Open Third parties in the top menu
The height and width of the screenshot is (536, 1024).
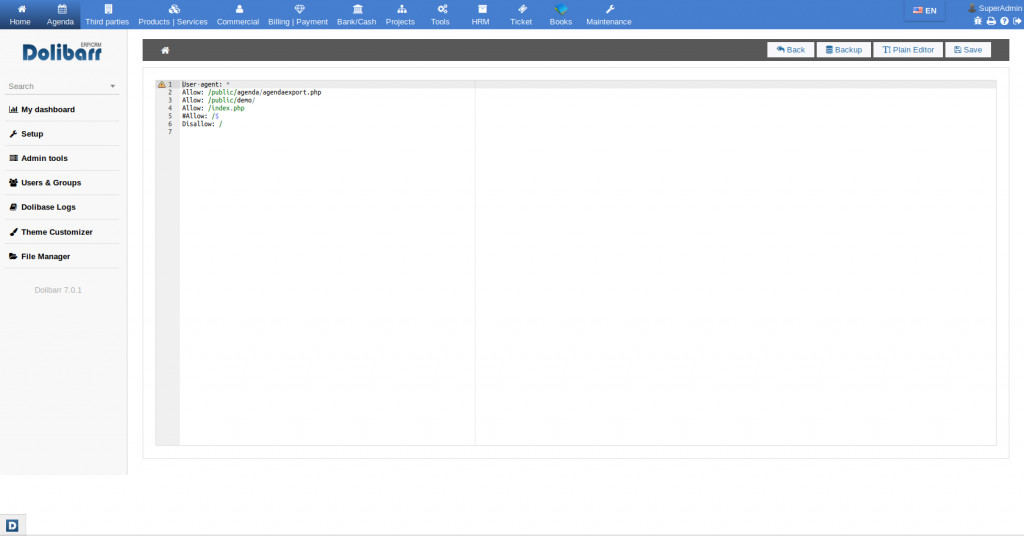coord(107,14)
